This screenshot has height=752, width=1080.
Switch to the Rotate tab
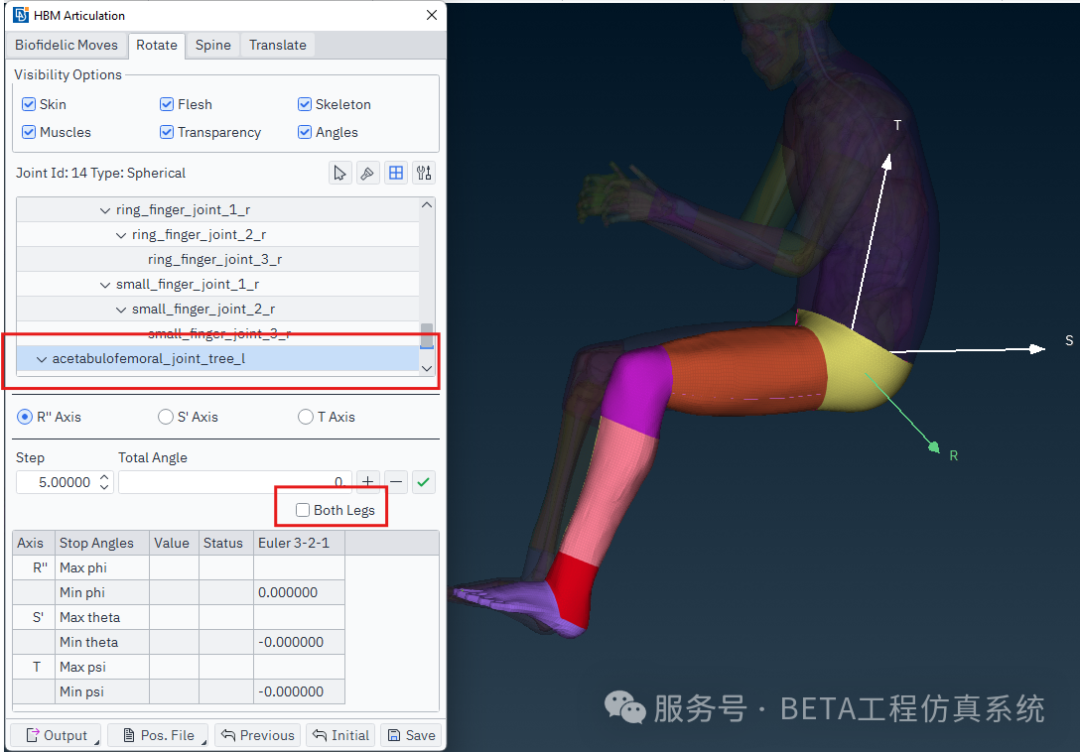click(156, 45)
